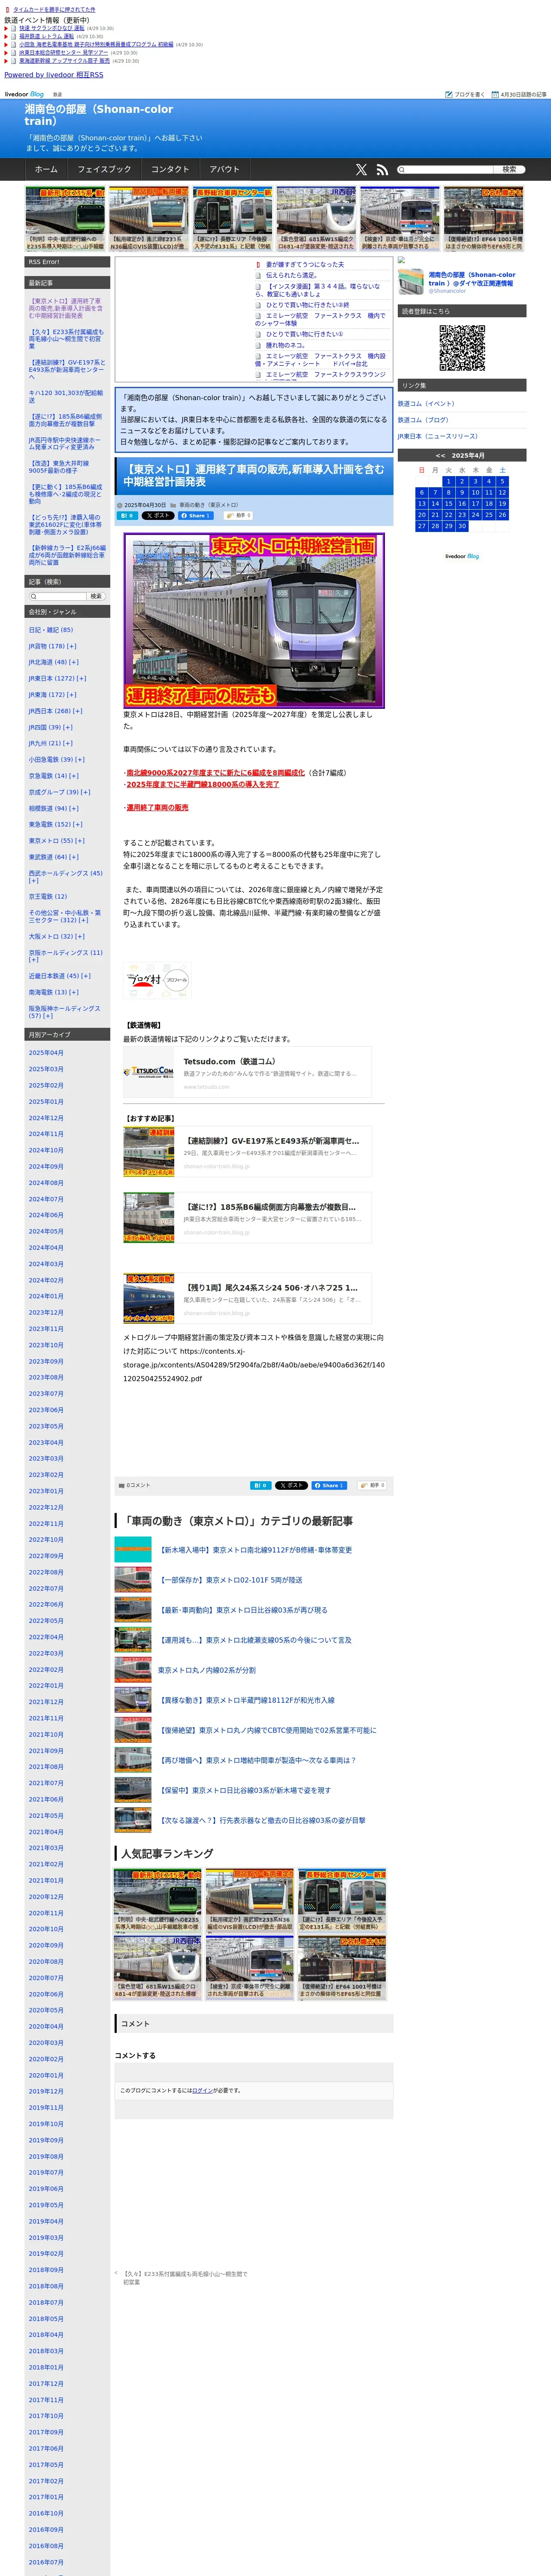Open the RSS feed icon in navigation bar
The image size is (551, 2576).
(x=382, y=170)
